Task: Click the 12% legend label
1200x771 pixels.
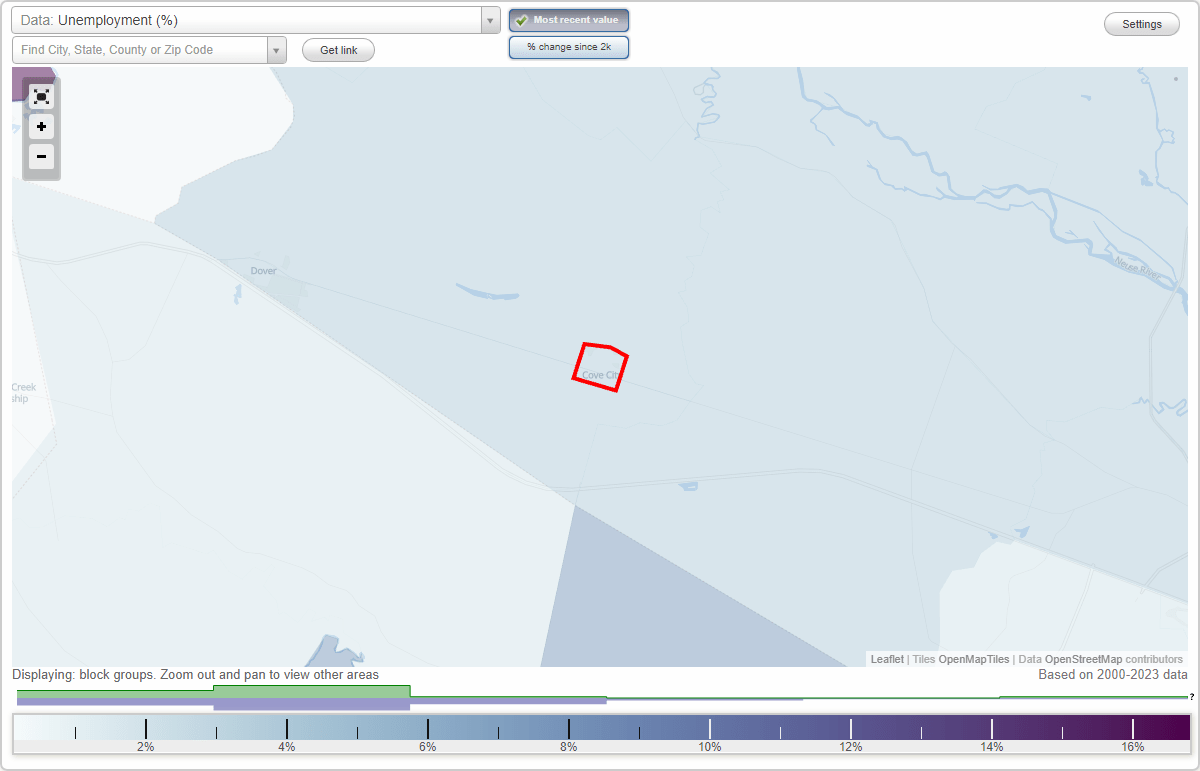Action: (x=851, y=747)
